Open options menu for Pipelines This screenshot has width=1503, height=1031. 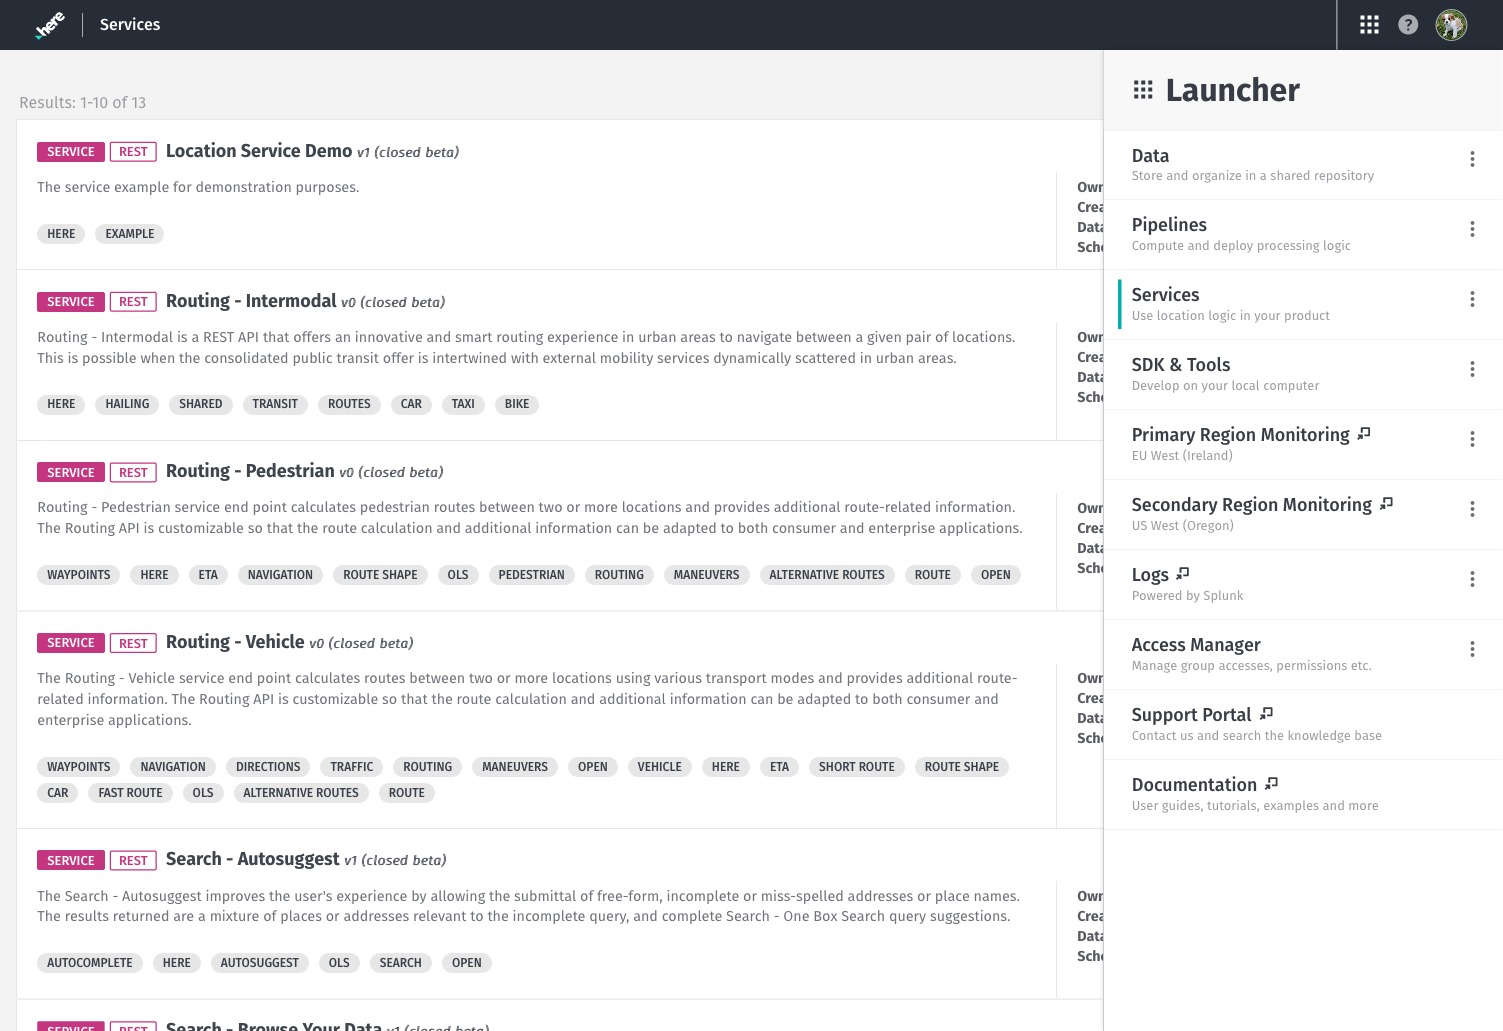[x=1472, y=229]
